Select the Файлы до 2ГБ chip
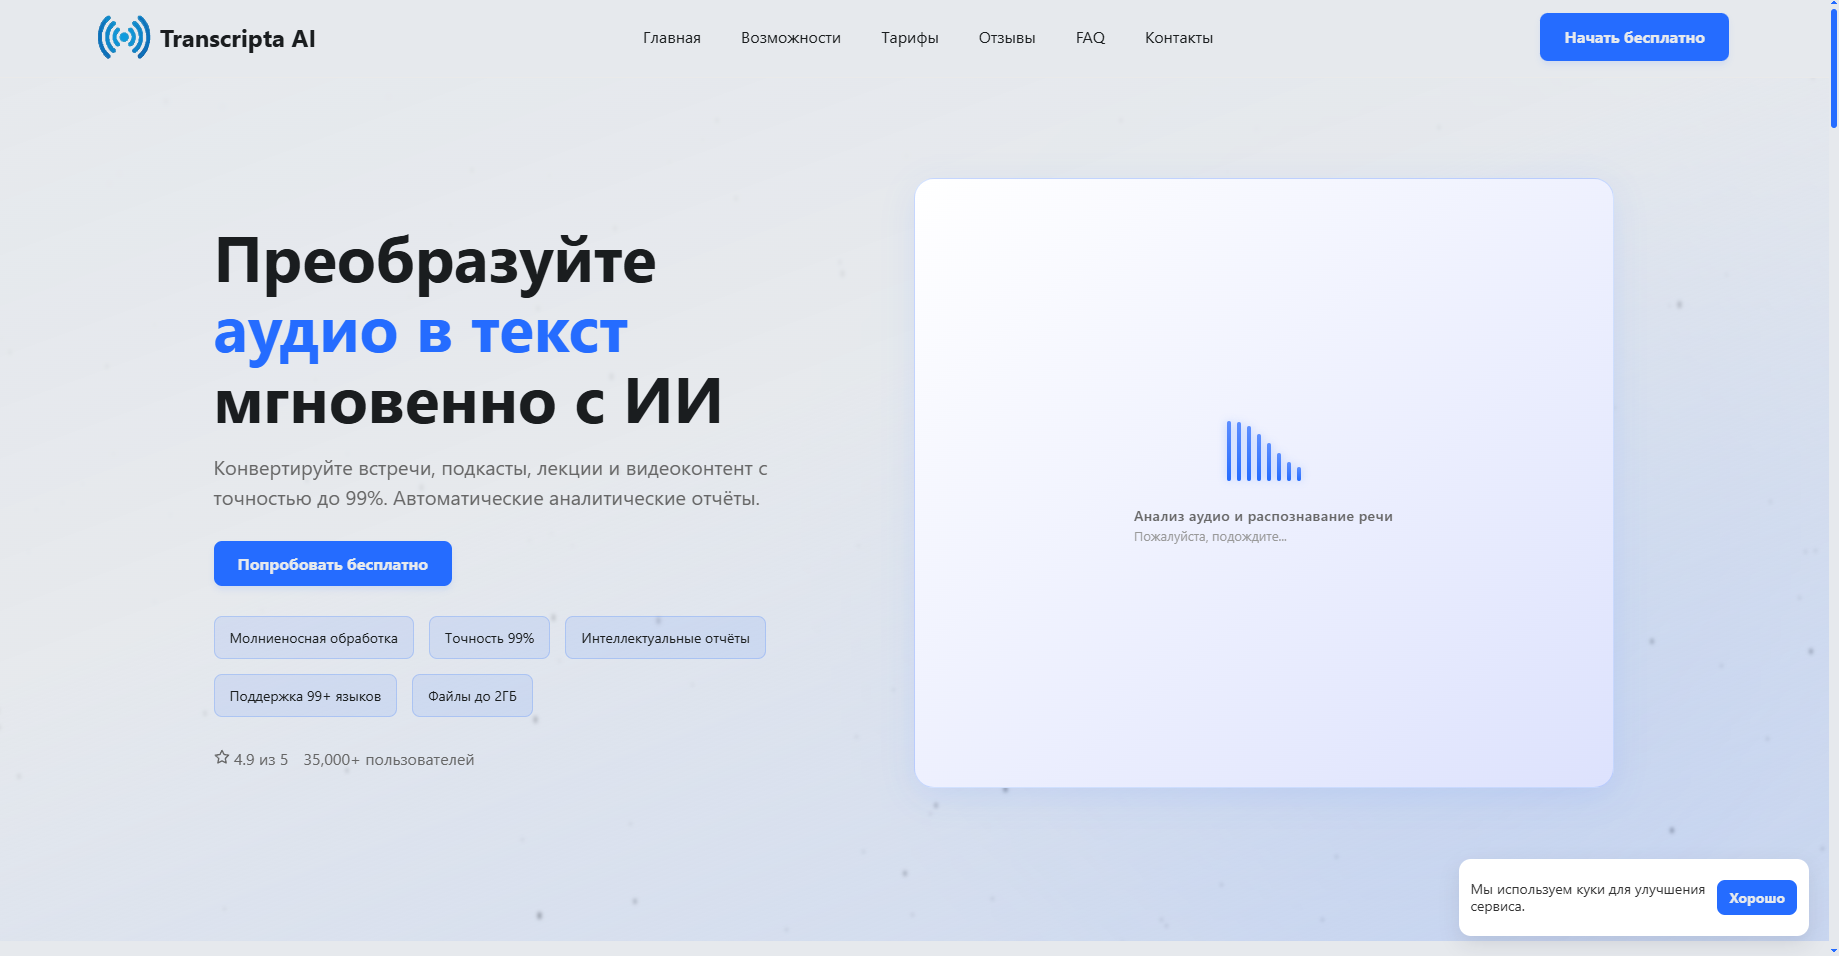 coord(472,695)
